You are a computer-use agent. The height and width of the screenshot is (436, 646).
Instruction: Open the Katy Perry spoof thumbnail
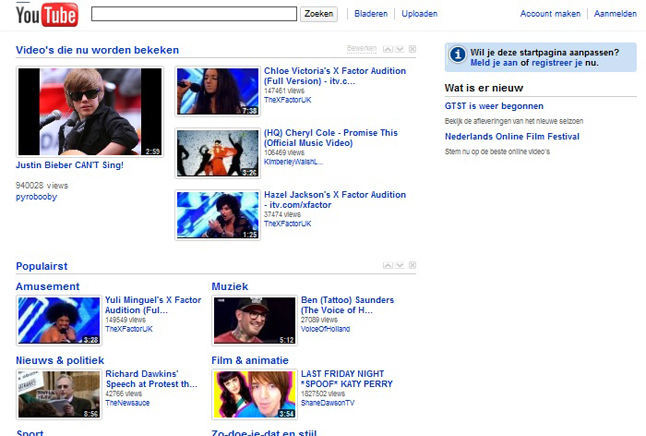(255, 394)
